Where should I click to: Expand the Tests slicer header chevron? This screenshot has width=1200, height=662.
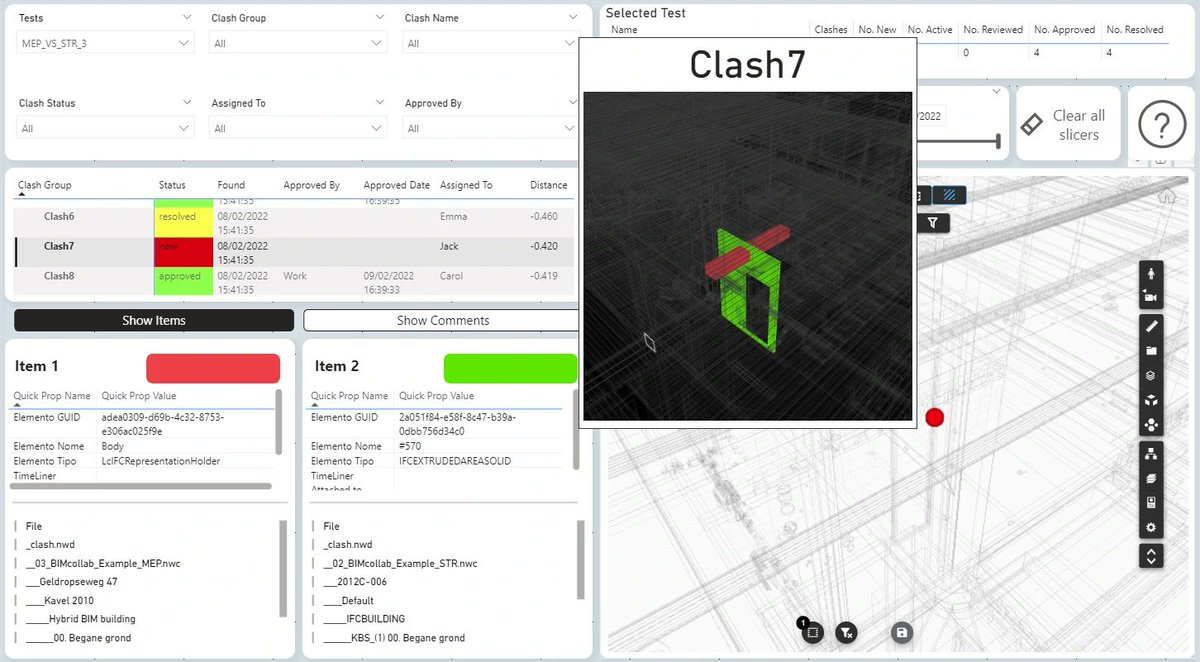tap(187, 18)
